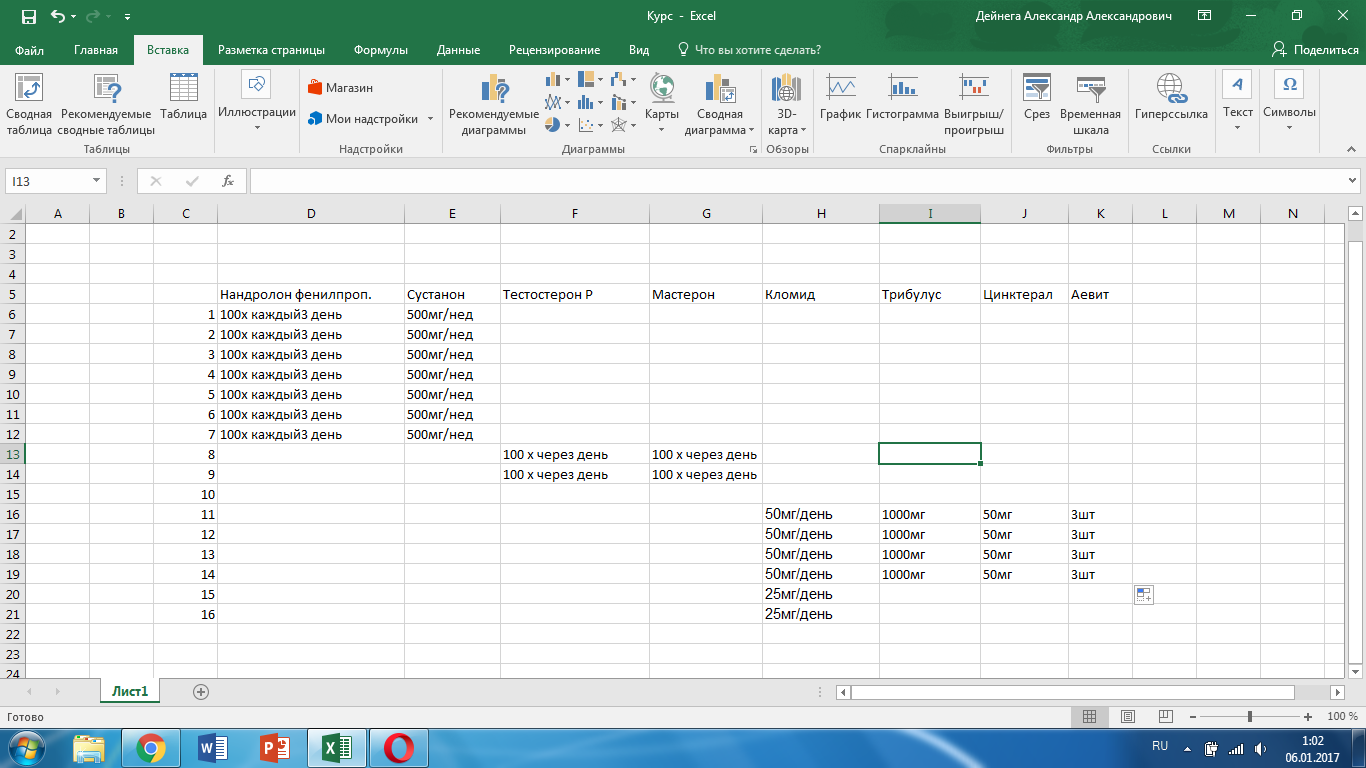
Task: Click the Таблица insert table icon
Action: coord(183,98)
